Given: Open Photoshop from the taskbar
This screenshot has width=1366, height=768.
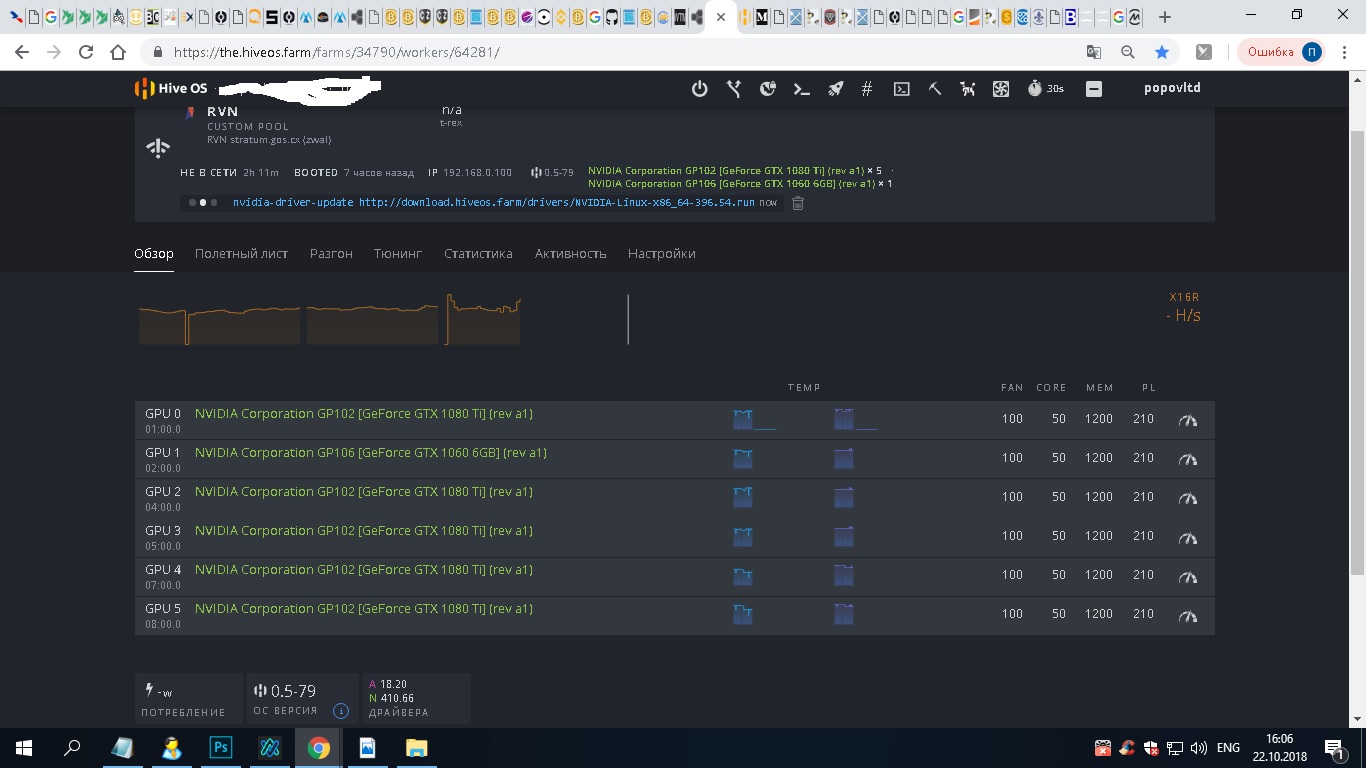Looking at the screenshot, I should 220,748.
